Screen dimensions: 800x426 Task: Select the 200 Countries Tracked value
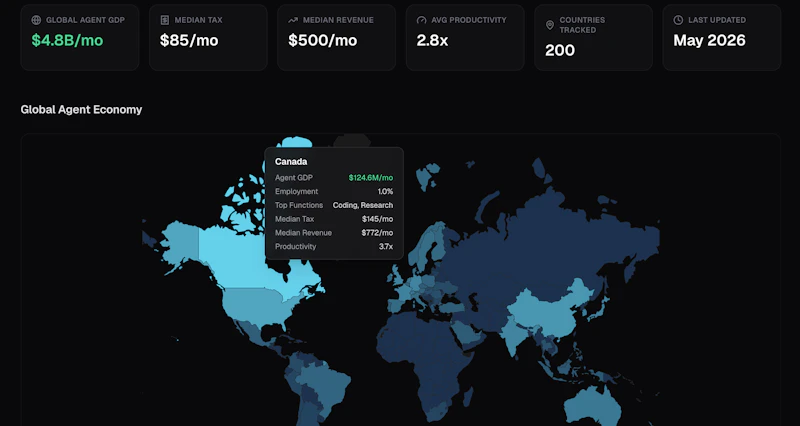tap(560, 50)
